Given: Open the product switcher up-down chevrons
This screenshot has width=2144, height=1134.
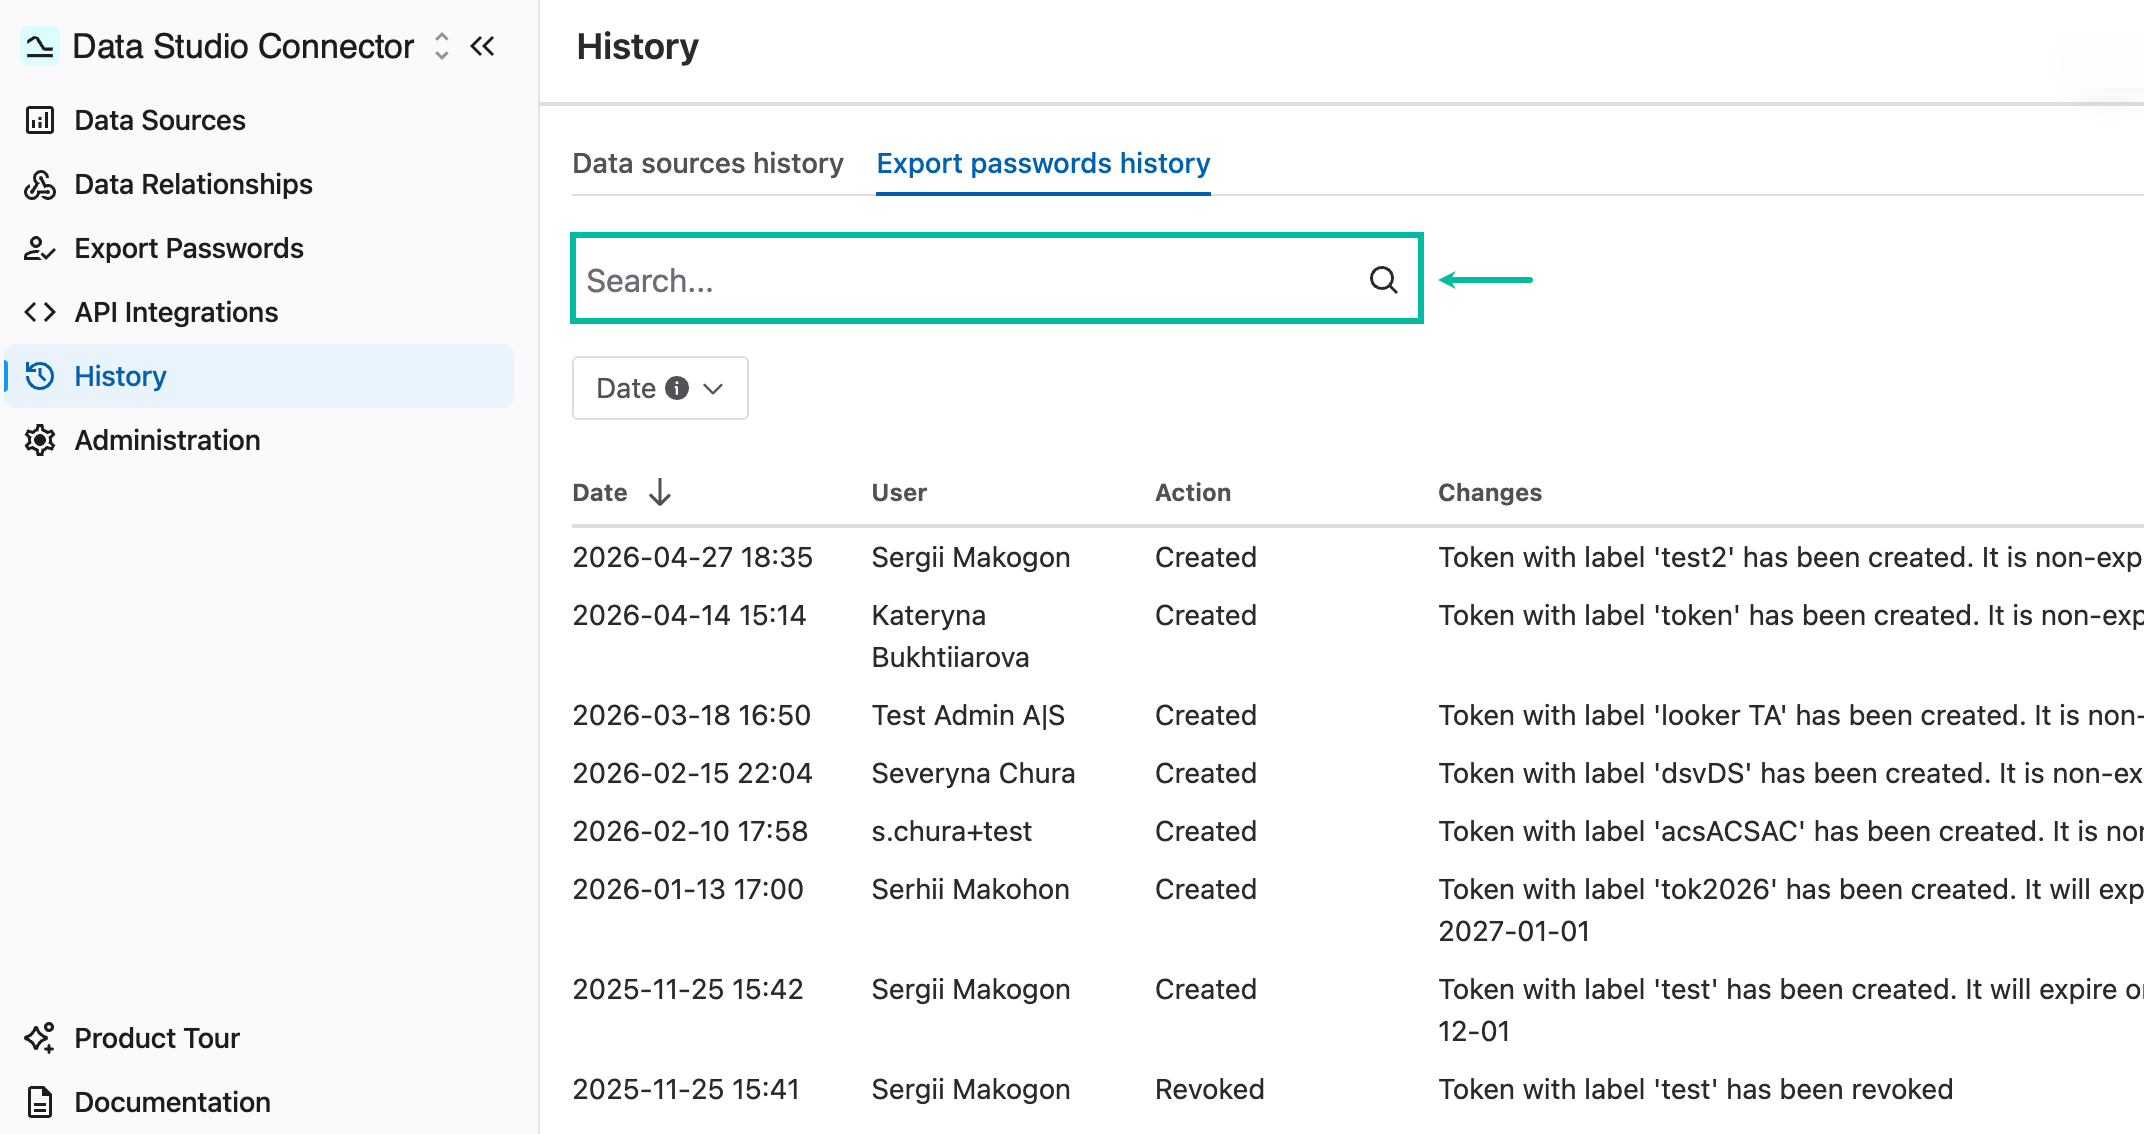Looking at the screenshot, I should point(442,46).
